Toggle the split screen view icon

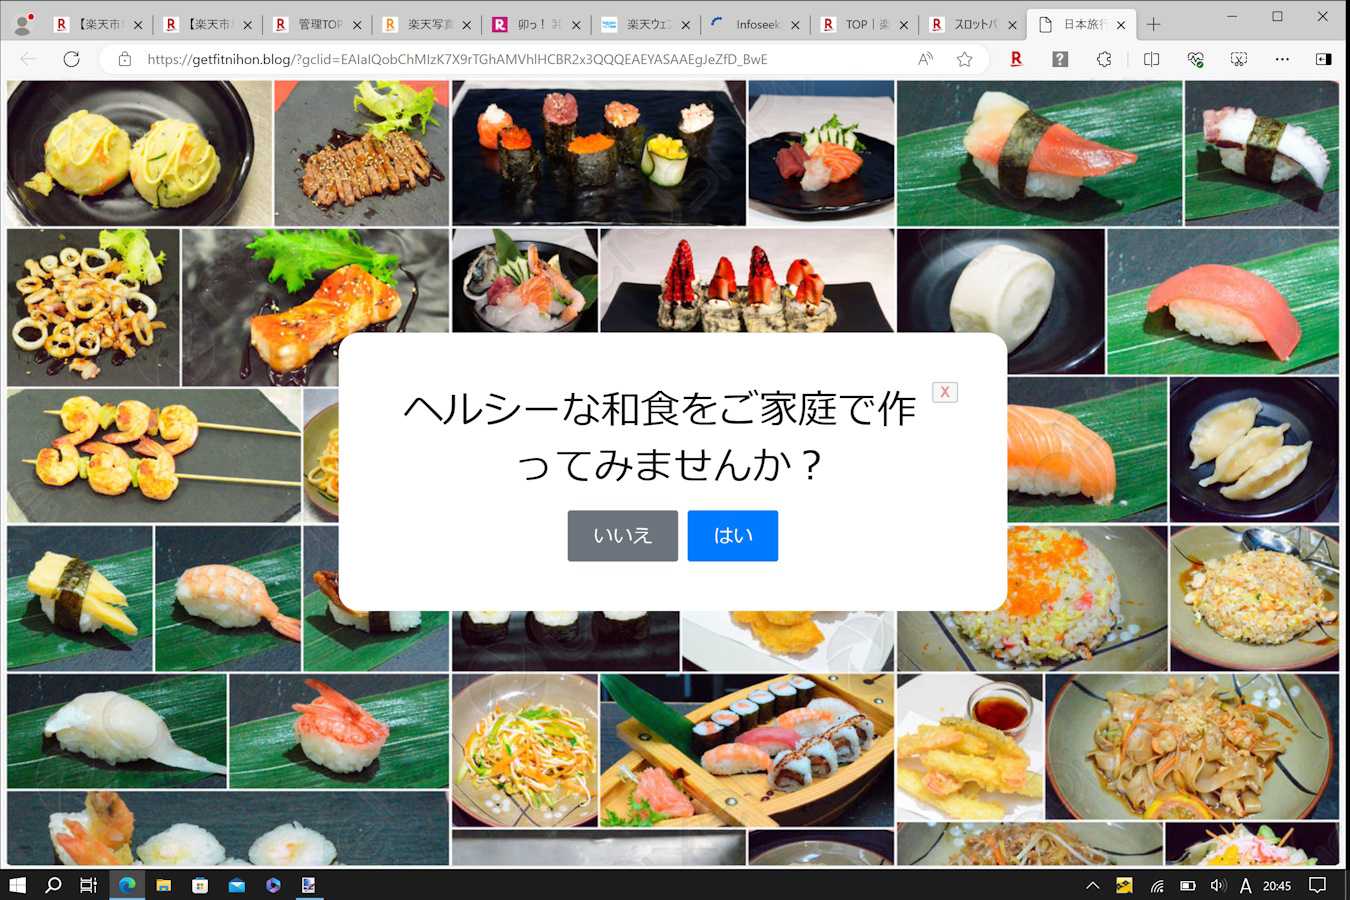pos(1151,59)
